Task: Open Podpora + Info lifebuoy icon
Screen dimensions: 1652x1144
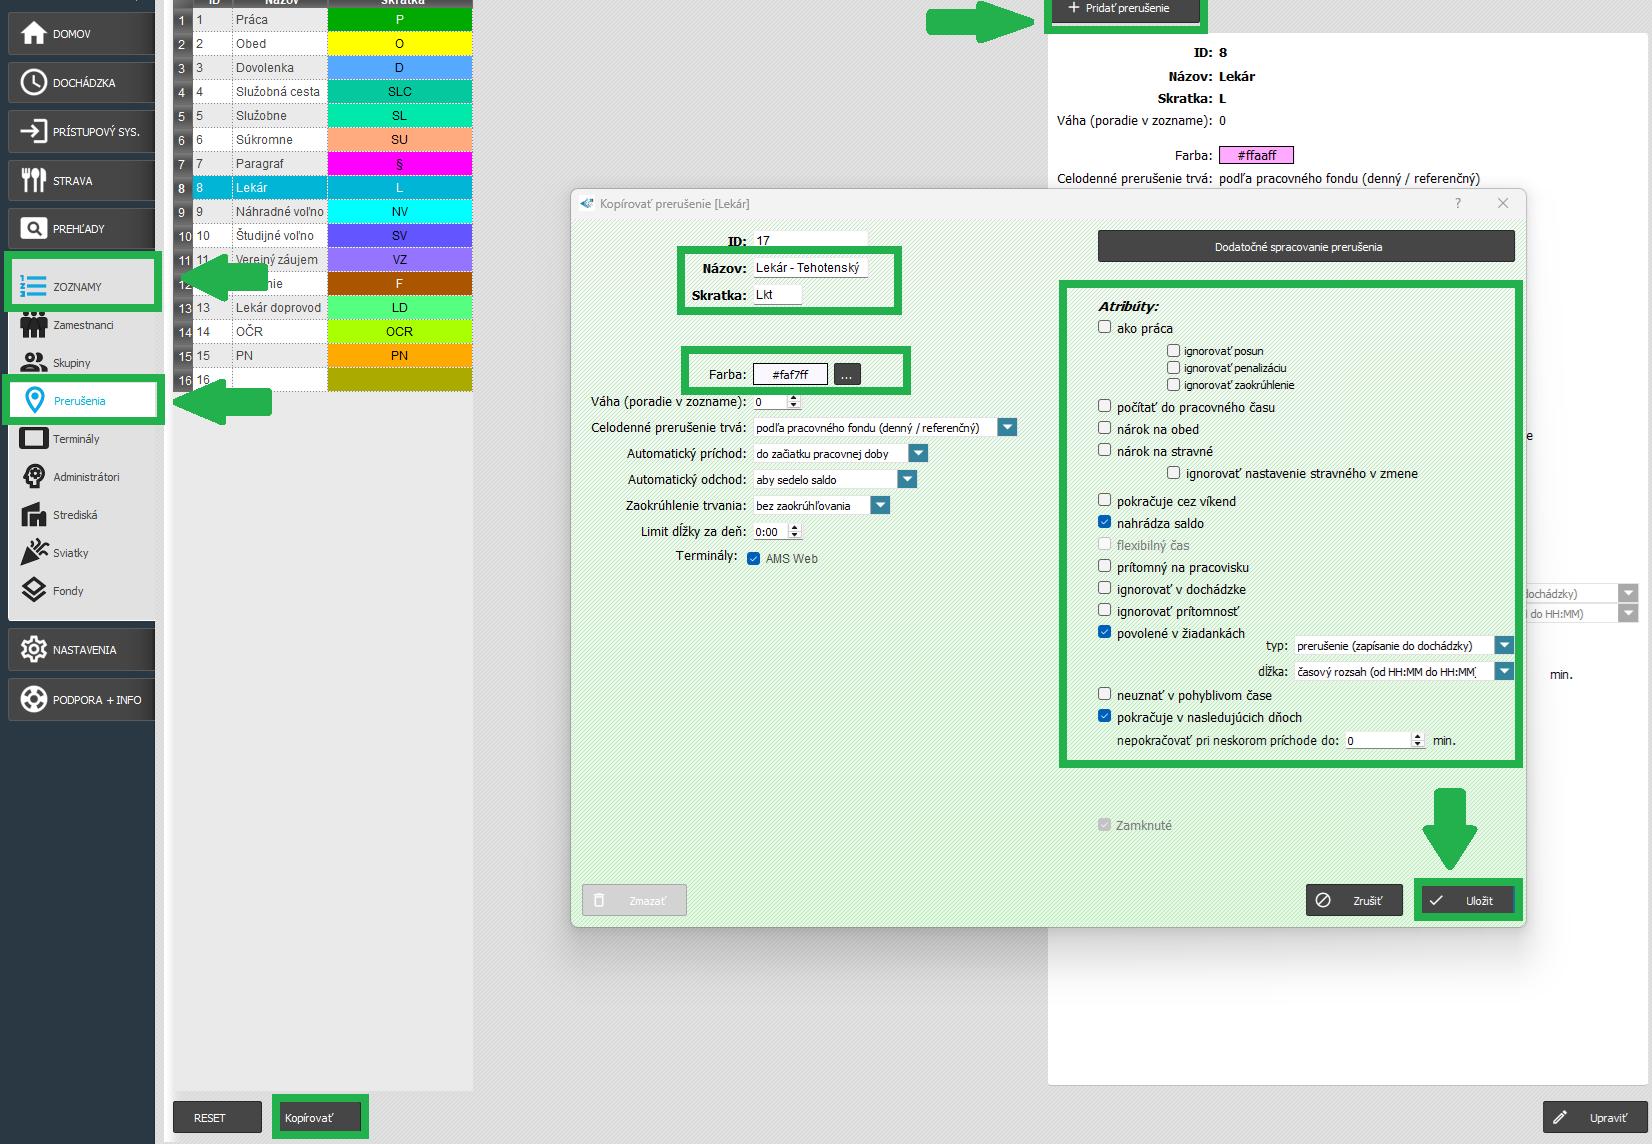Action: click(x=34, y=700)
